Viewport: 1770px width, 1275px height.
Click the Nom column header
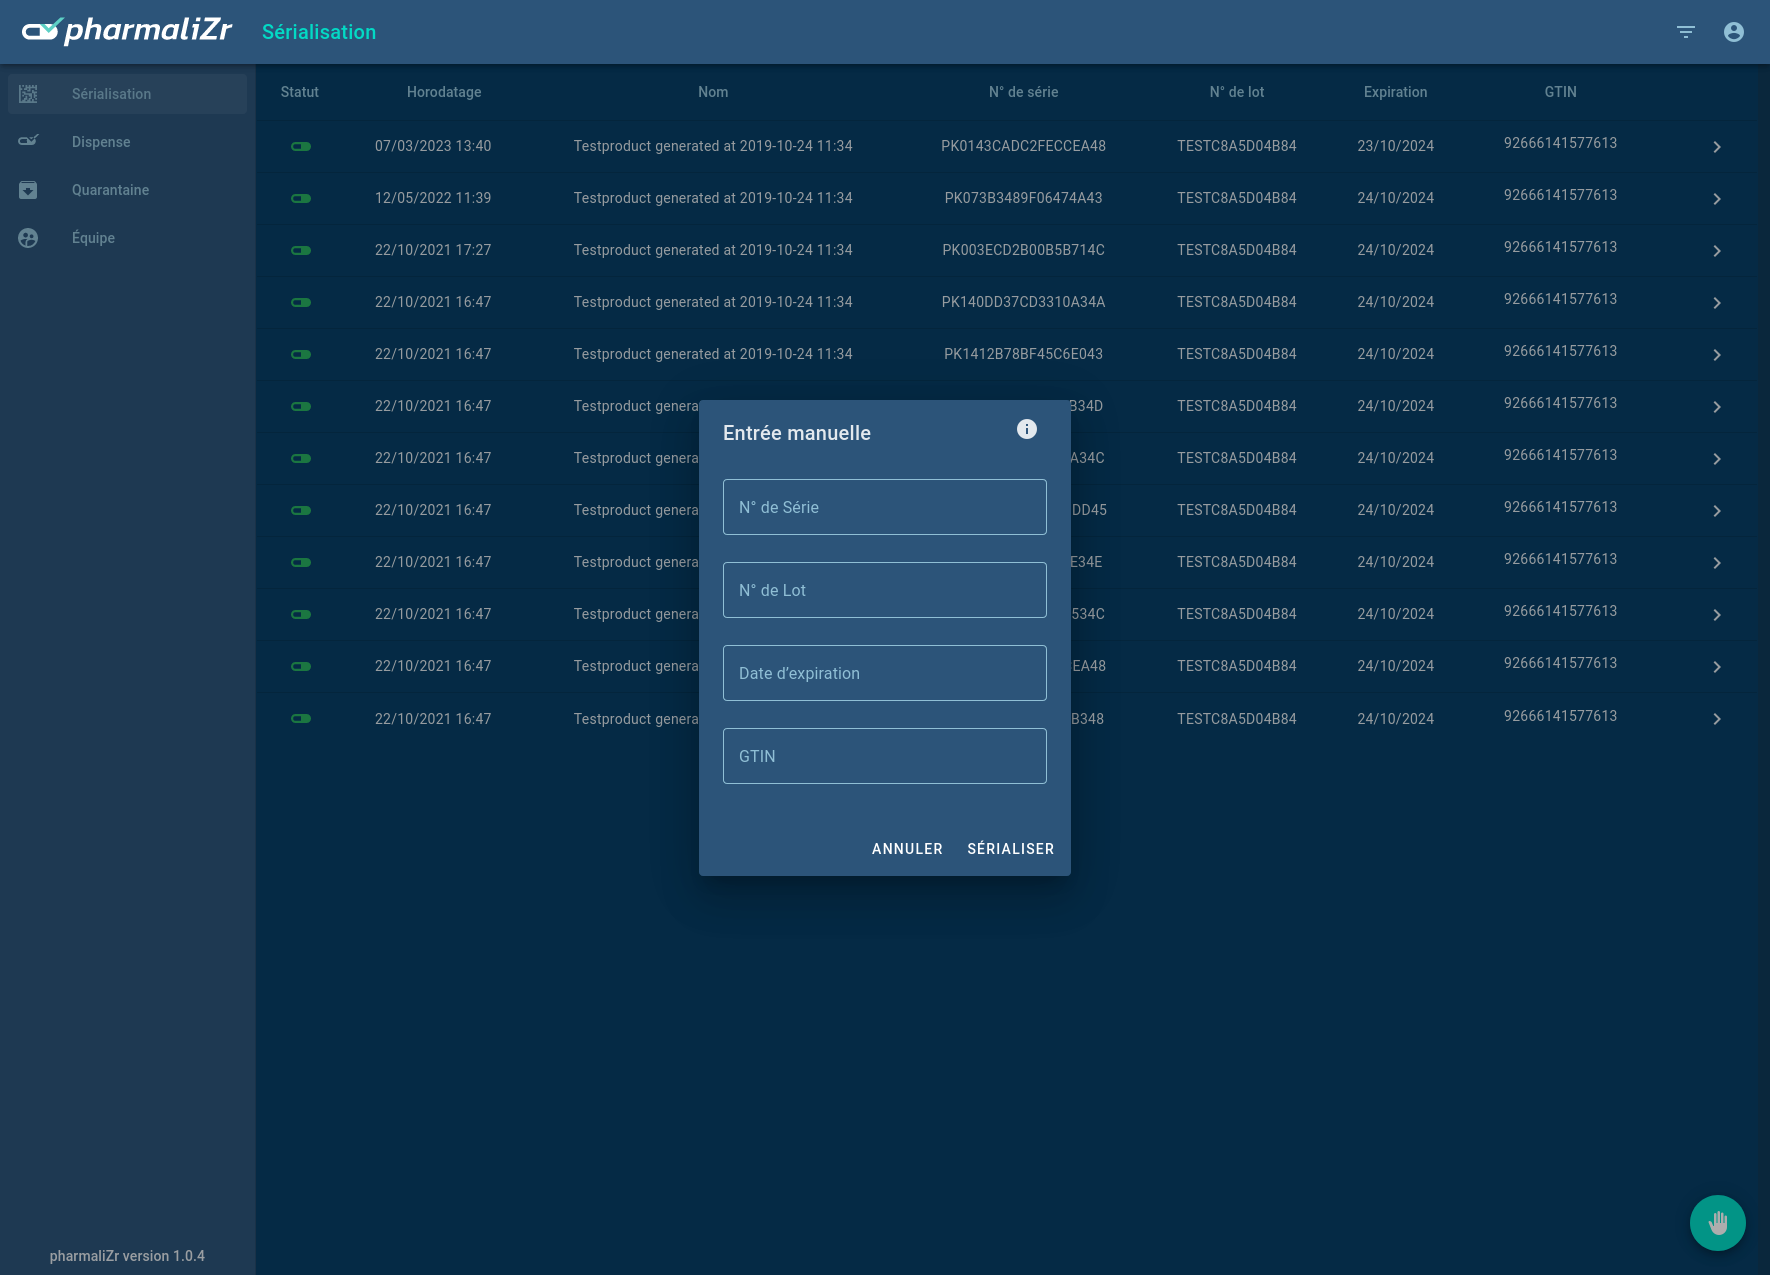713,92
